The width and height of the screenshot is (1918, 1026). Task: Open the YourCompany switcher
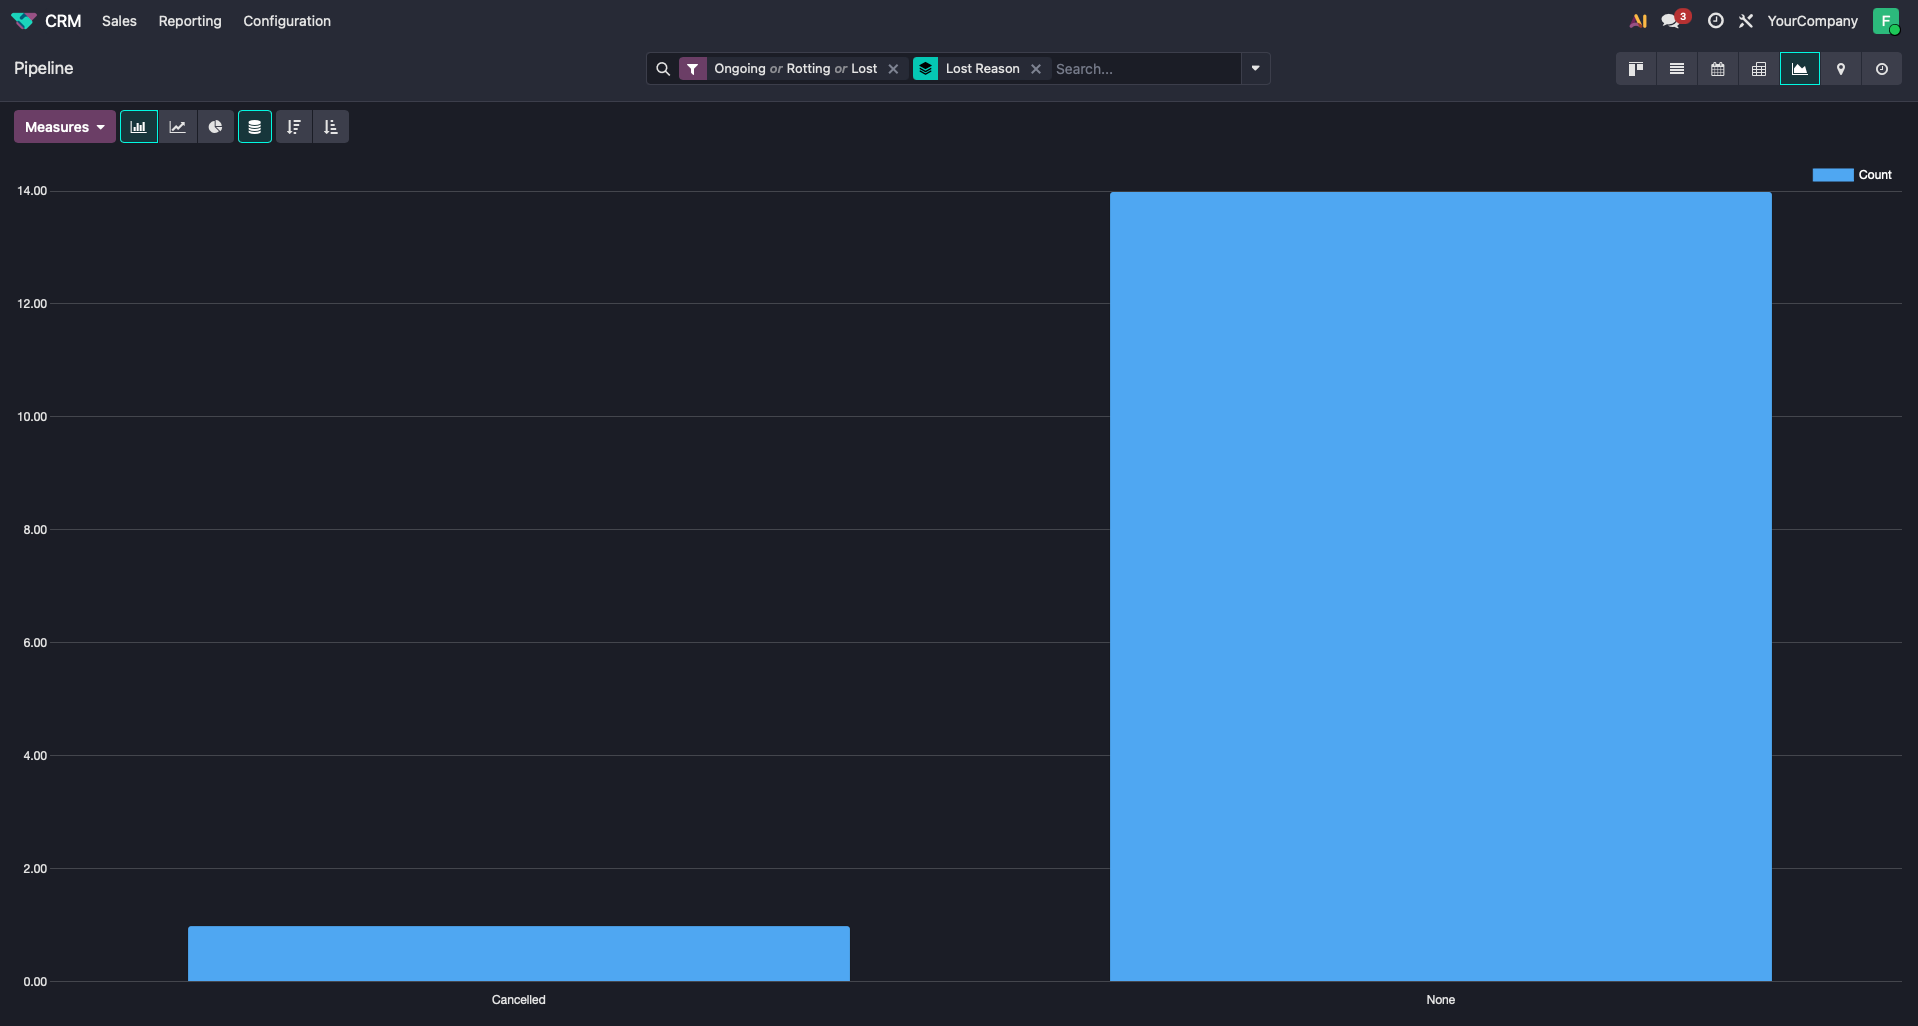point(1812,21)
